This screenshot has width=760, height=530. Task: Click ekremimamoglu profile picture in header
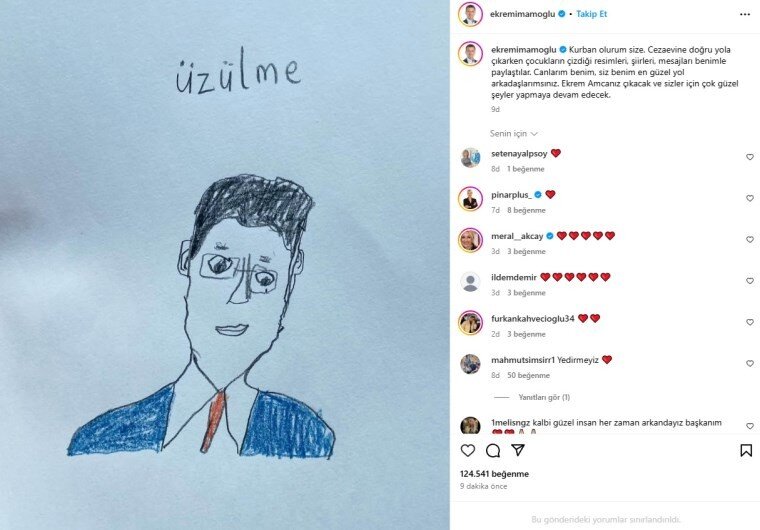470,14
